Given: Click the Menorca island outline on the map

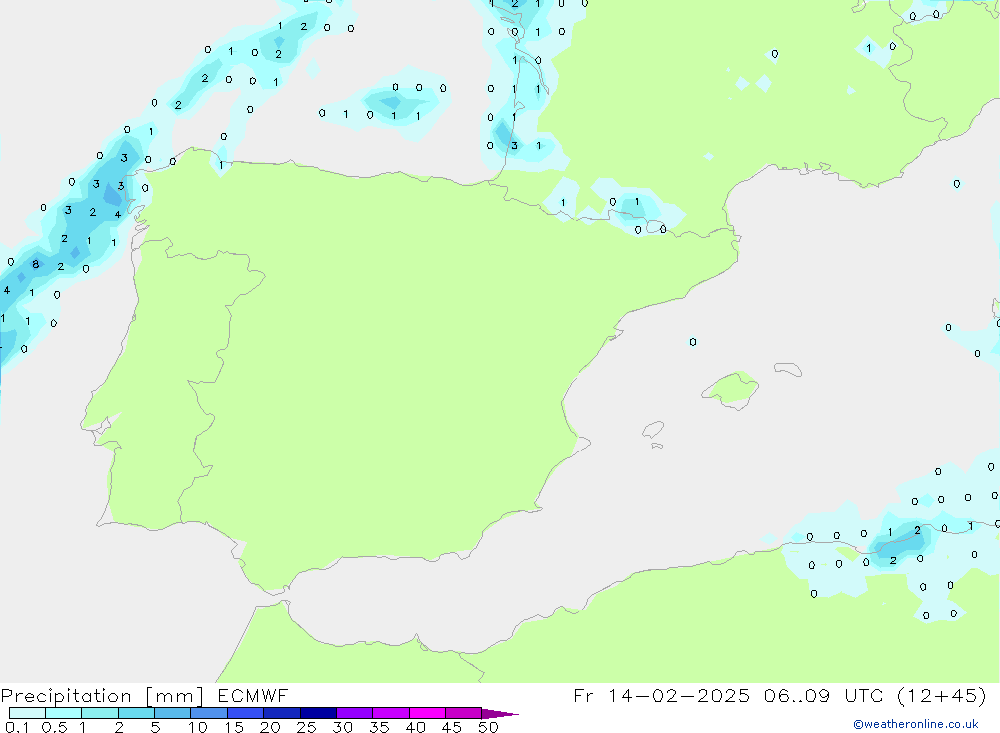Looking at the screenshot, I should (x=788, y=369).
